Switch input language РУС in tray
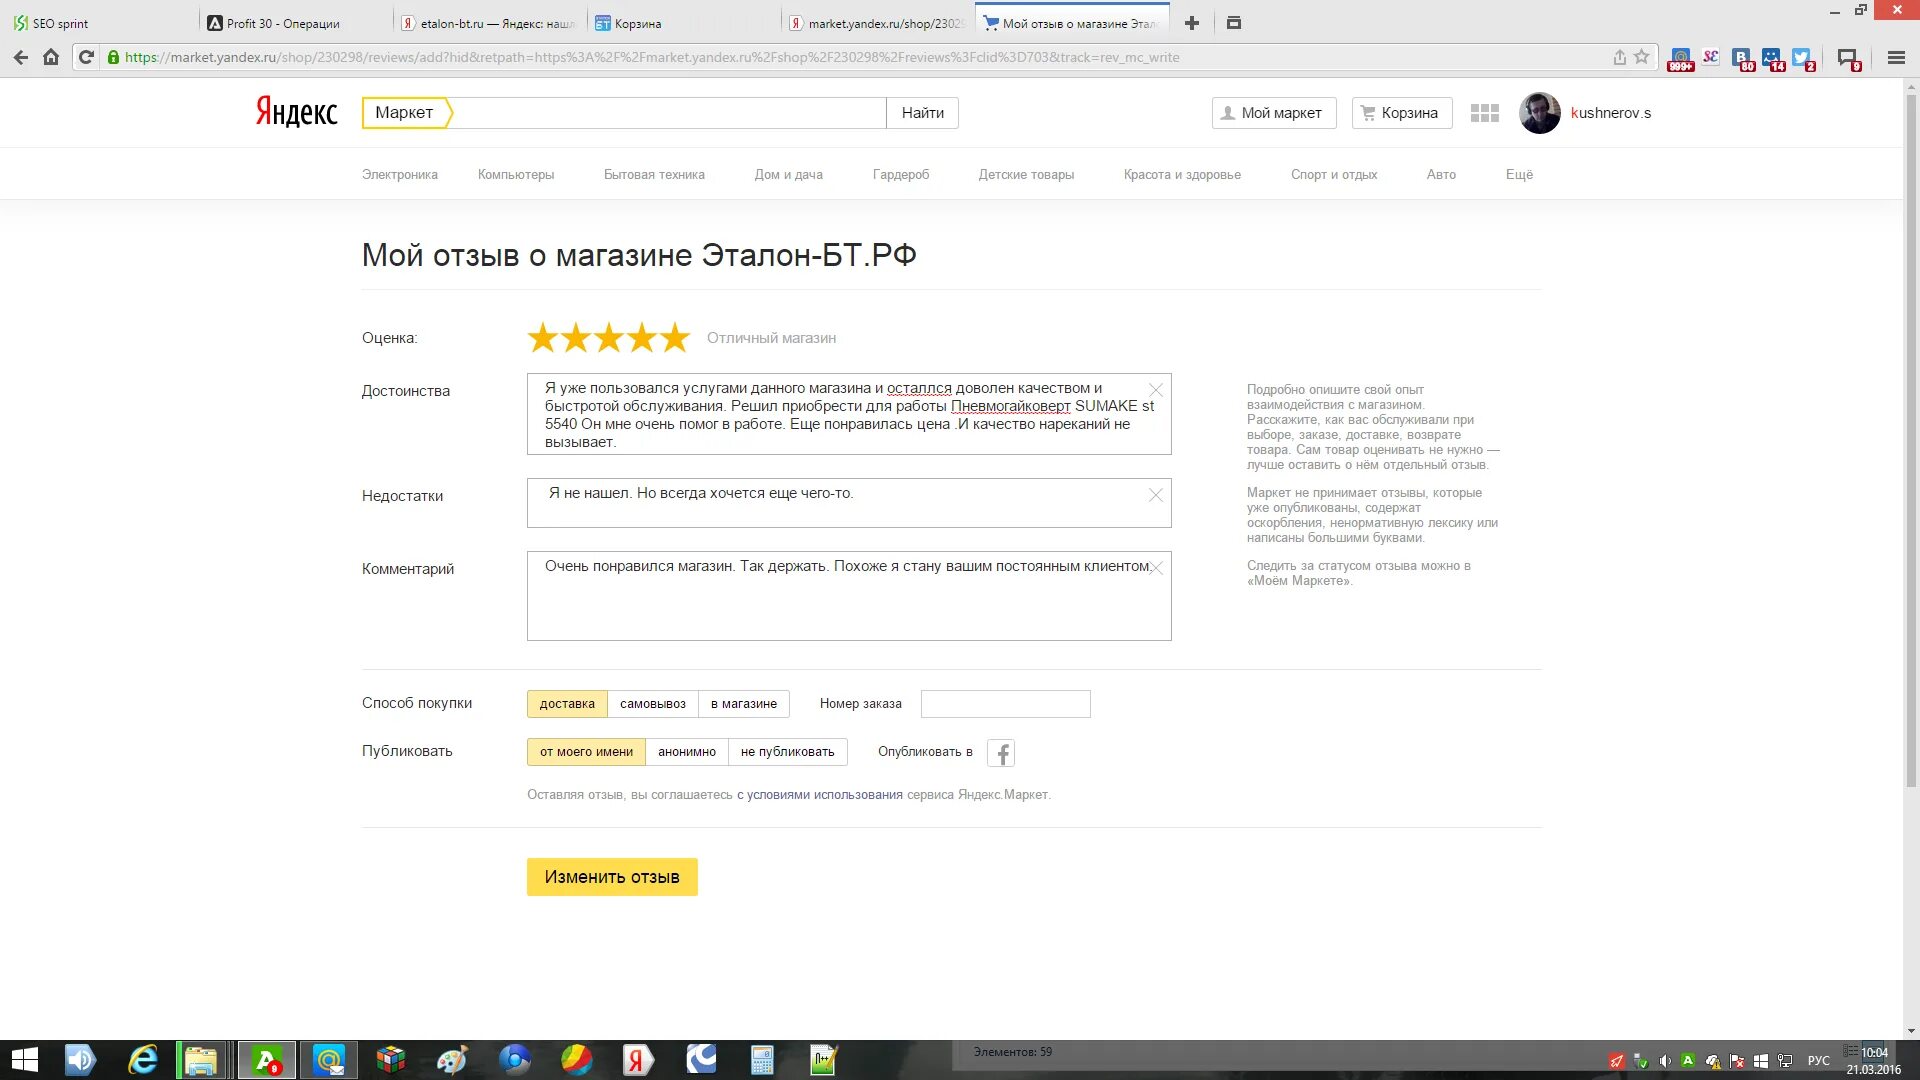Screen dimensions: 1920x1080 1818,1061
